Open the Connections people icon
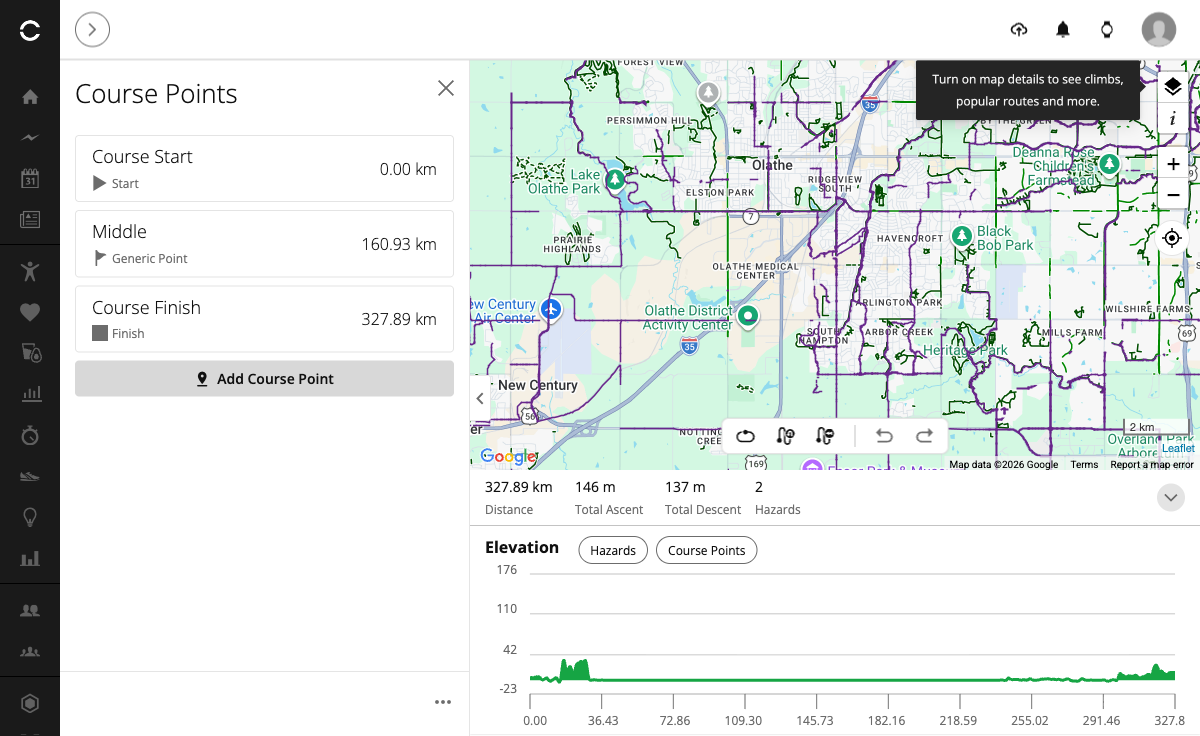This screenshot has height=736, width=1200. [x=30, y=610]
